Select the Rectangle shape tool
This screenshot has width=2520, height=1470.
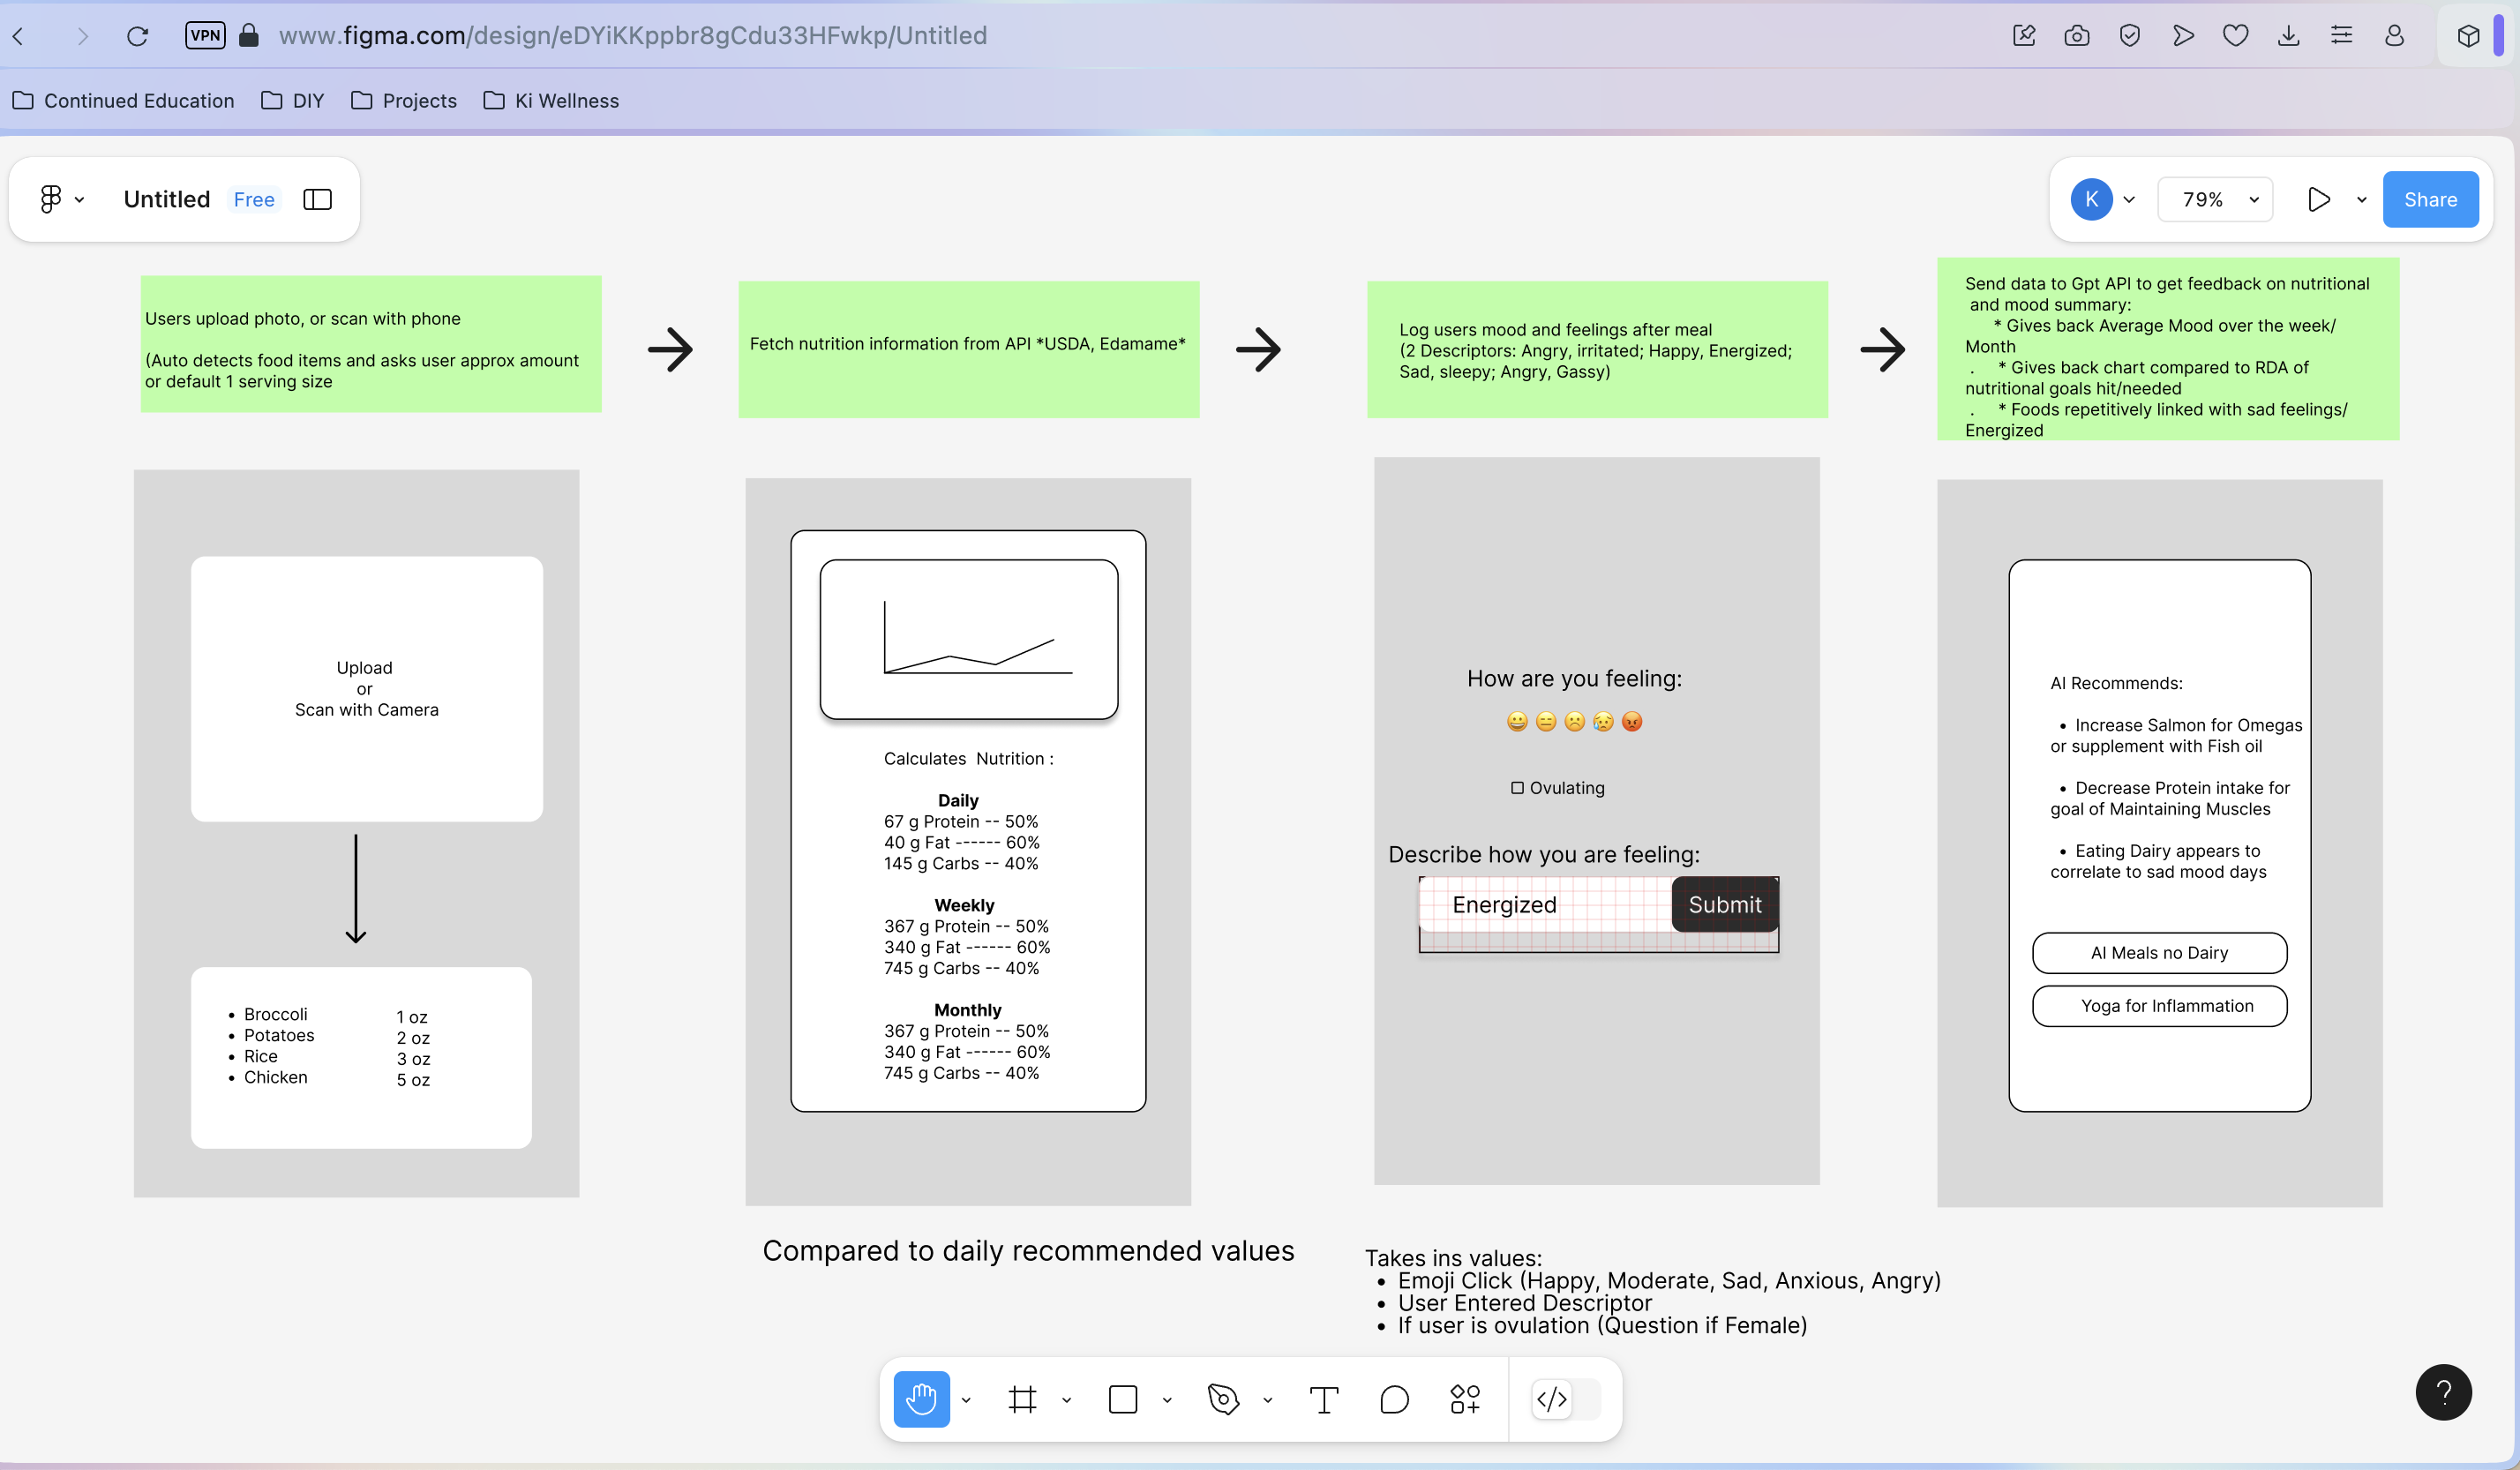click(1123, 1399)
